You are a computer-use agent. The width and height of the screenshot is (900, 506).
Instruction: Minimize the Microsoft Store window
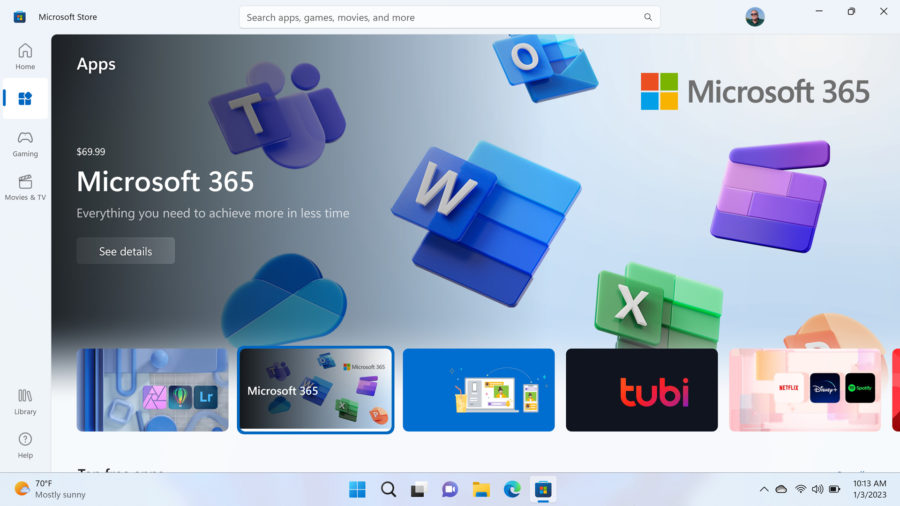(819, 11)
